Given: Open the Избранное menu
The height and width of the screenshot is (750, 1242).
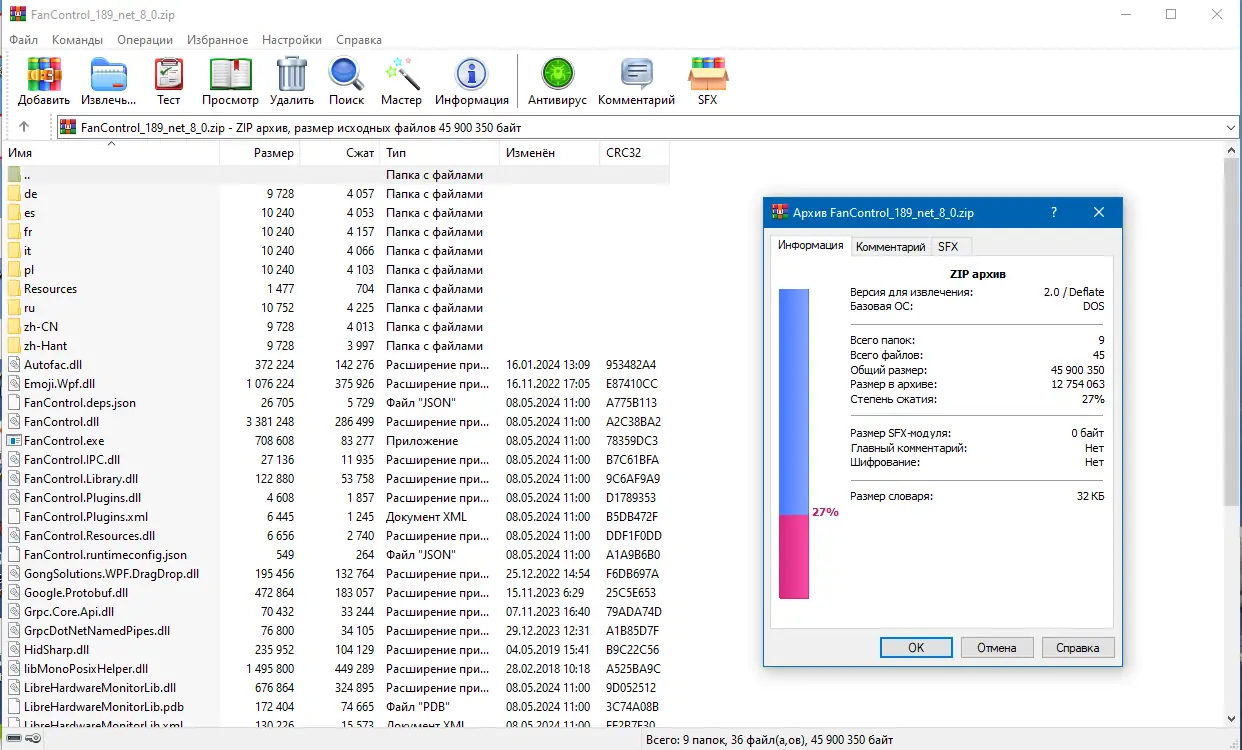Looking at the screenshot, I should (x=217, y=40).
